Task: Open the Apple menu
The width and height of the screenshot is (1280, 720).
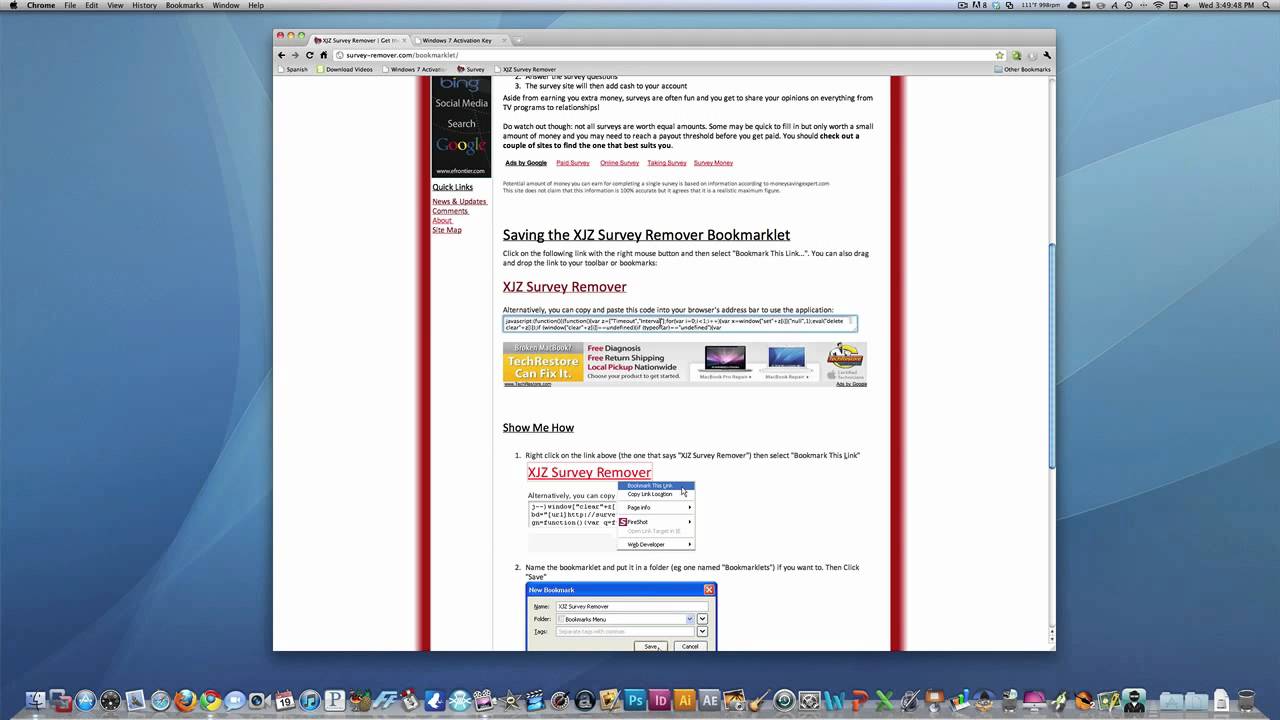Action: coord(13,5)
